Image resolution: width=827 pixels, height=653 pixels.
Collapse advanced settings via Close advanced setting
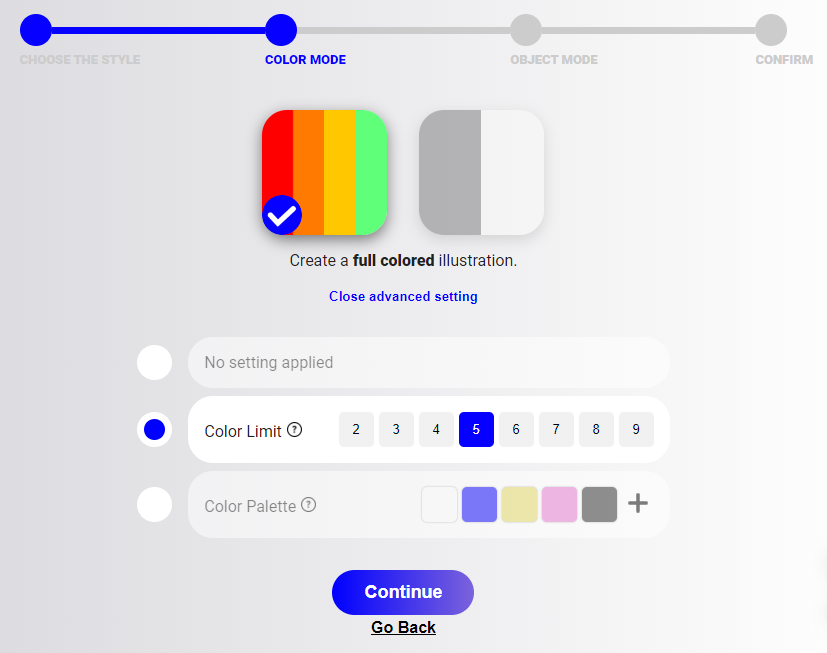(403, 297)
